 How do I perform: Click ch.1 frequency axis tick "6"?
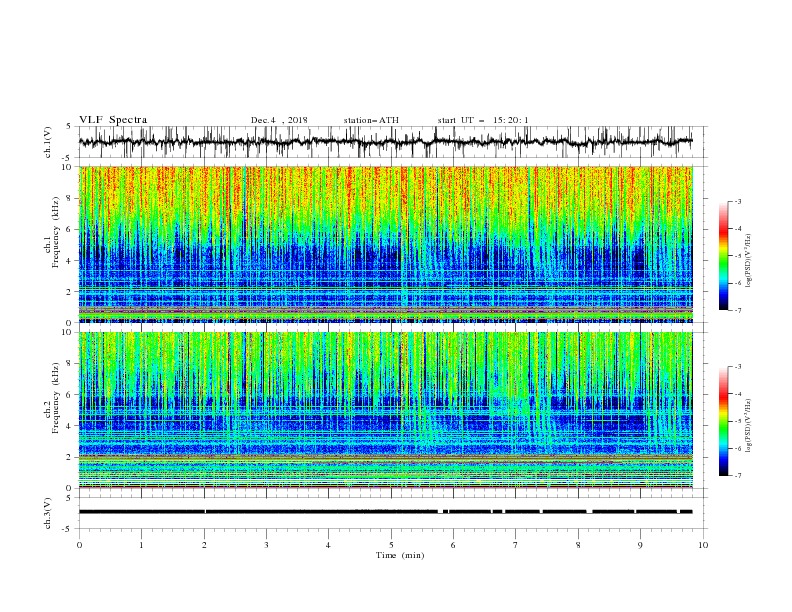click(71, 230)
